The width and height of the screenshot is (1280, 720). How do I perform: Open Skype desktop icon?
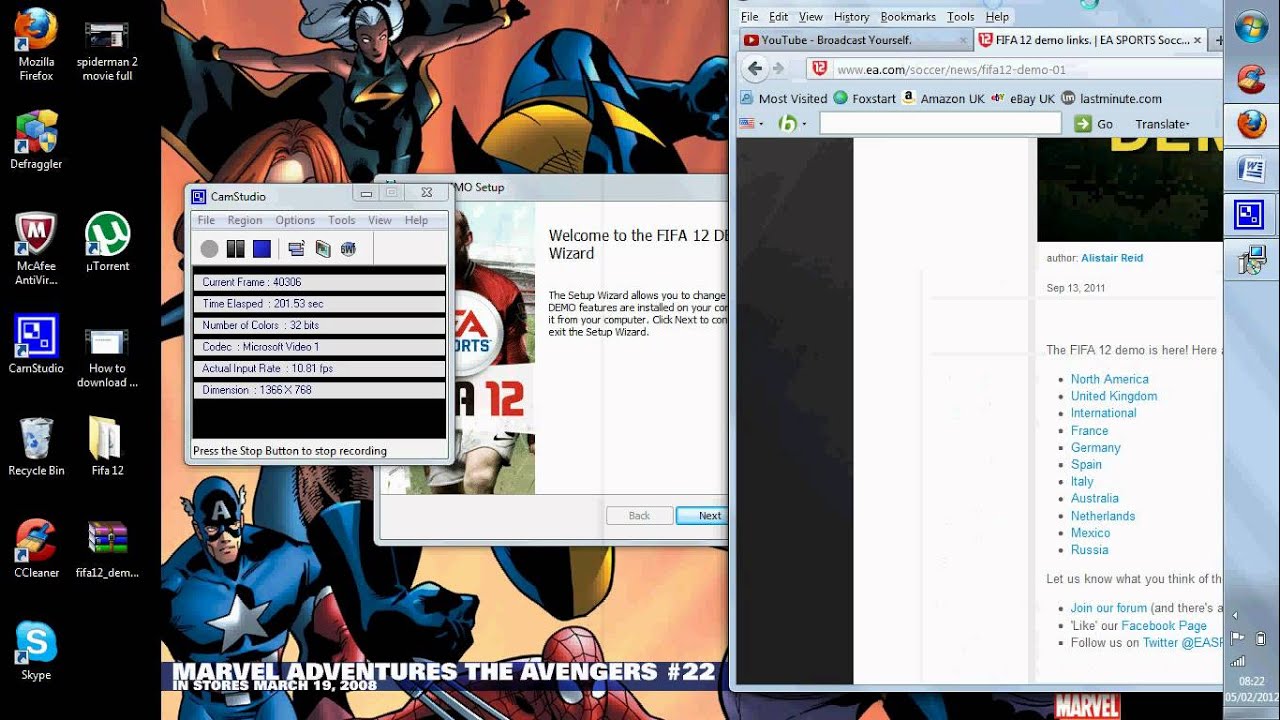point(36,650)
